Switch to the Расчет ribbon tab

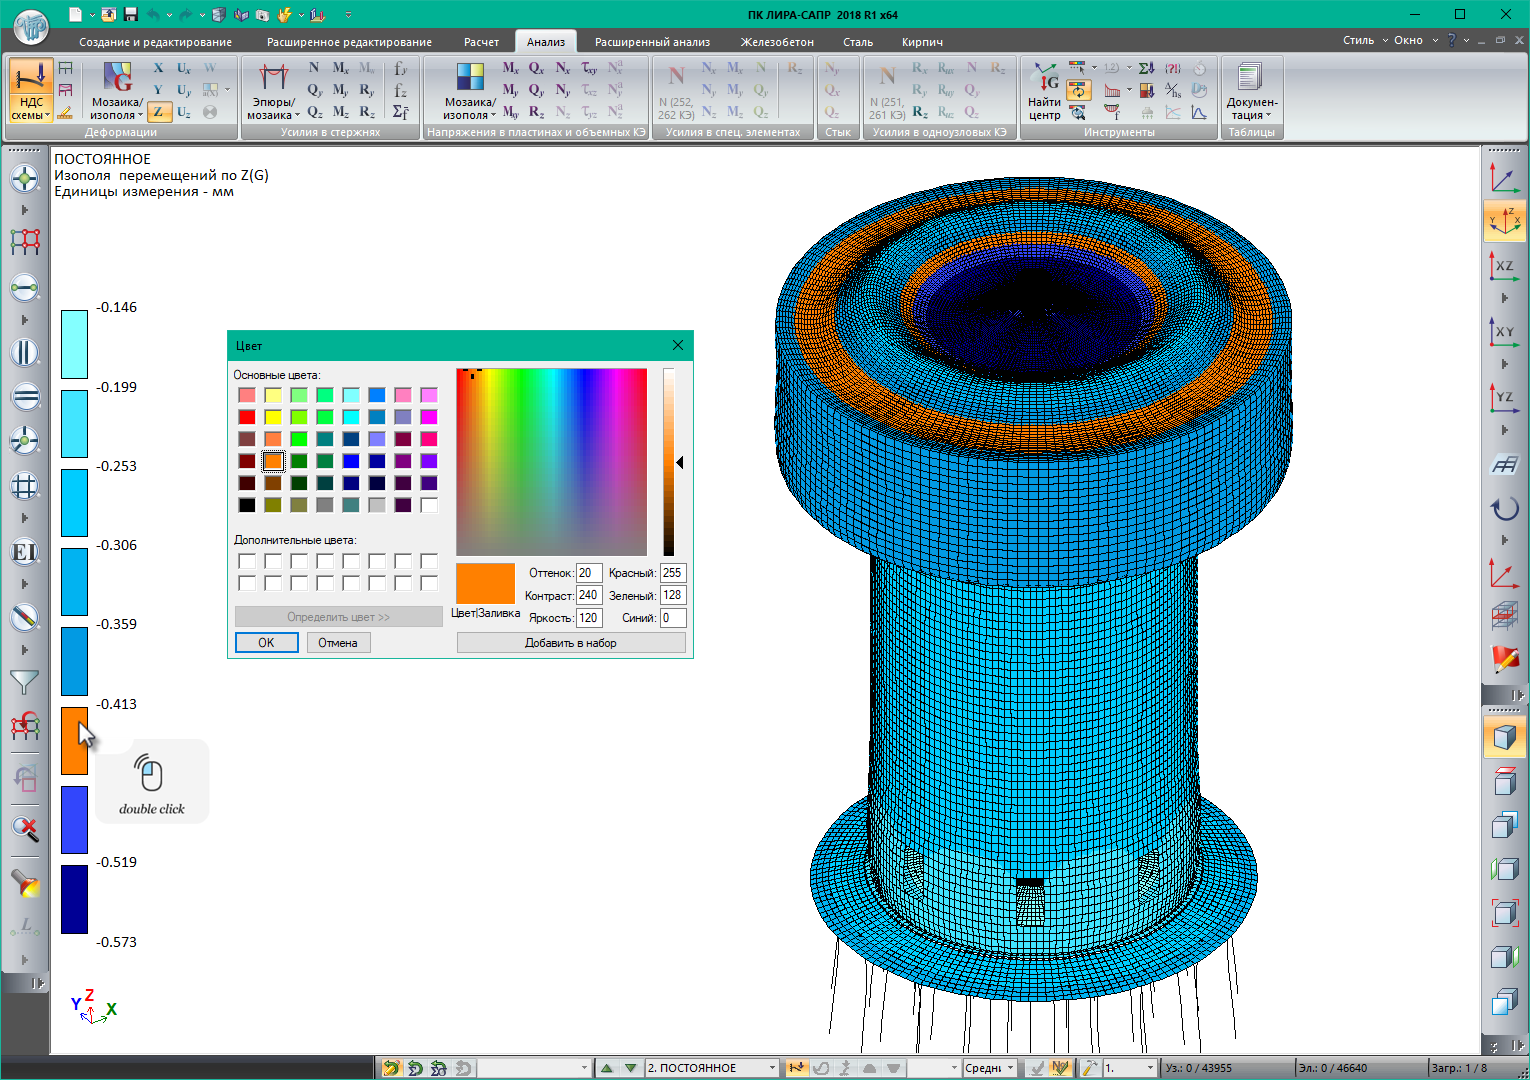click(x=481, y=42)
